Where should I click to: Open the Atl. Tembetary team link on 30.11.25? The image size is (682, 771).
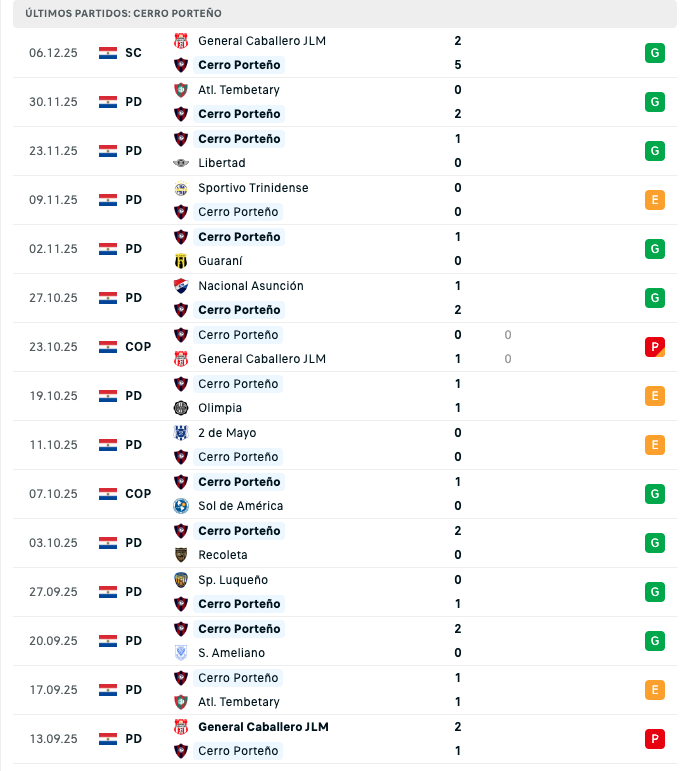238,90
